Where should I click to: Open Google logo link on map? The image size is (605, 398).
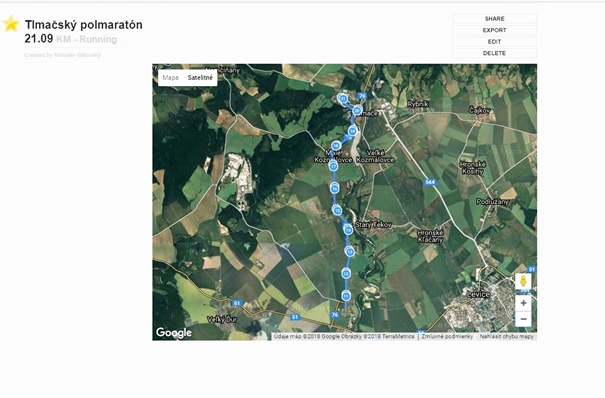coord(174,332)
